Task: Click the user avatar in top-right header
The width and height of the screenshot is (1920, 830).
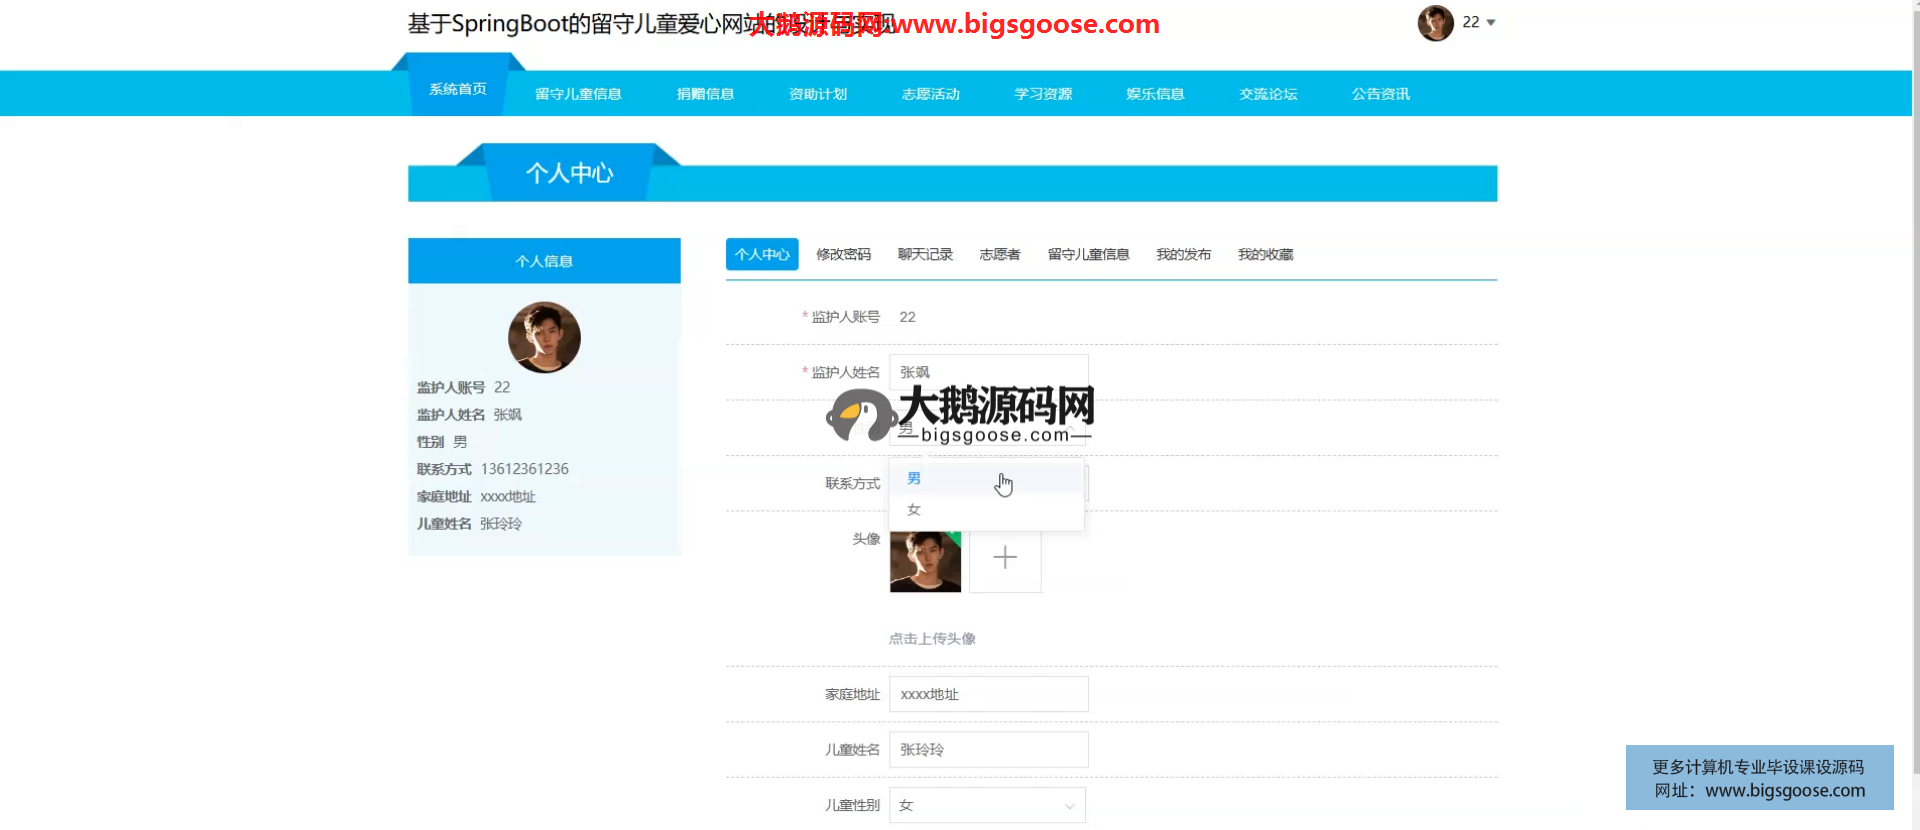Action: 1435,23
